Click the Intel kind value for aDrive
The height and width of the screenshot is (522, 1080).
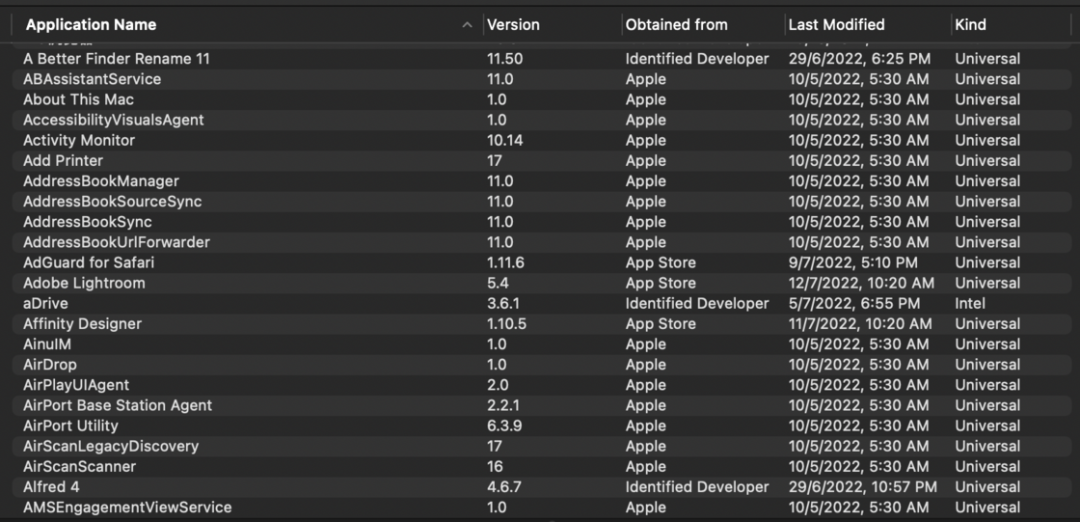970,303
